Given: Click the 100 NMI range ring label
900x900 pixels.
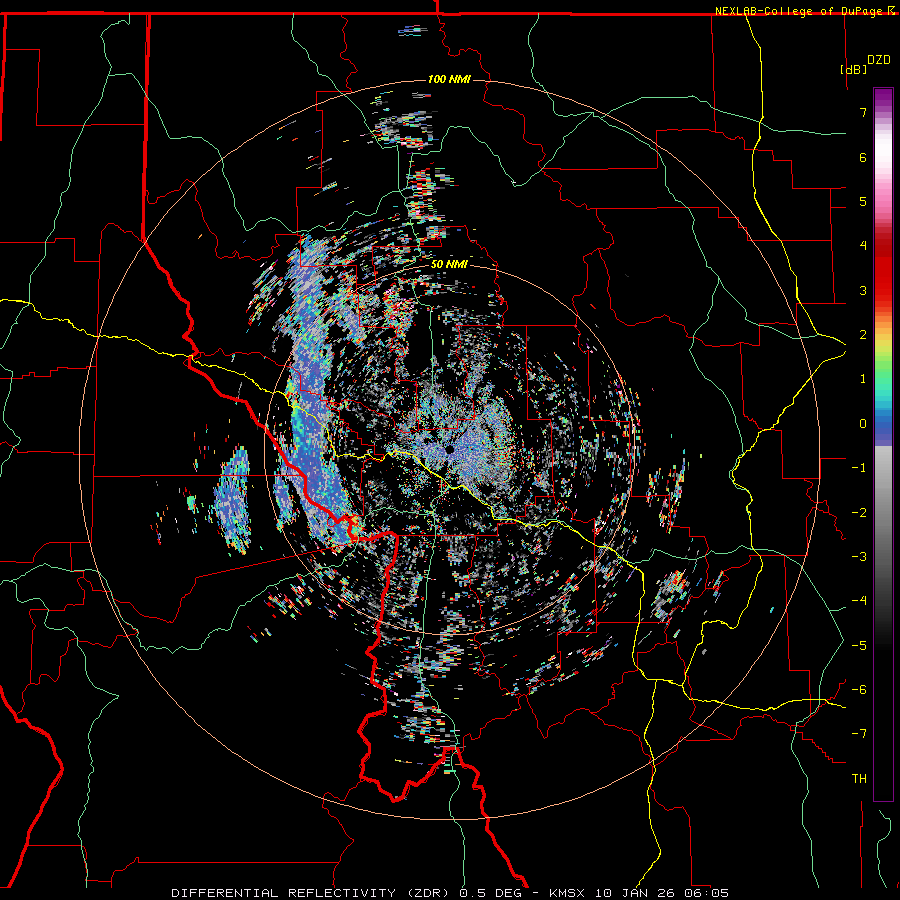Looking at the screenshot, I should coord(449,79).
